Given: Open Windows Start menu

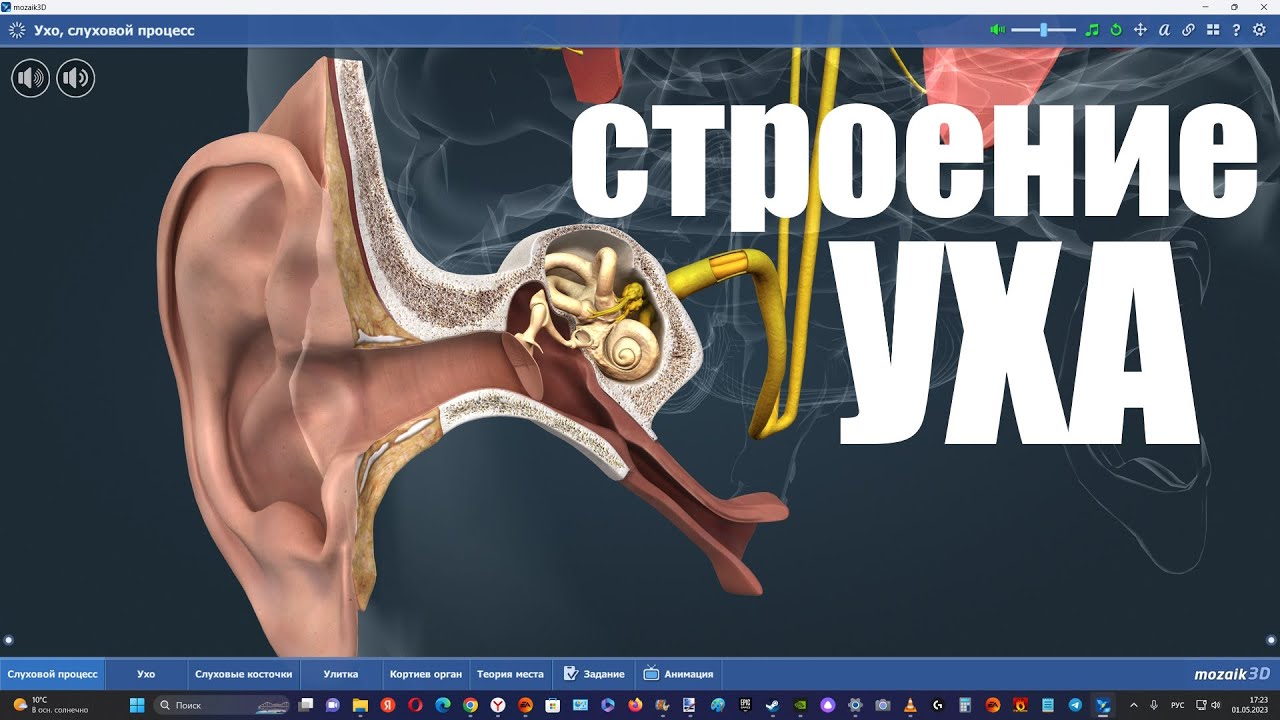Looking at the screenshot, I should click(x=137, y=705).
